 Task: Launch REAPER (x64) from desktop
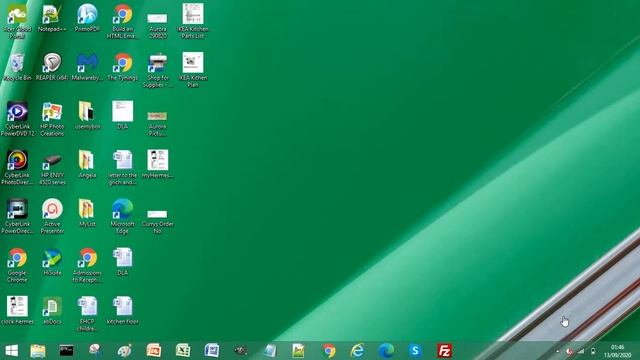[x=52, y=67]
